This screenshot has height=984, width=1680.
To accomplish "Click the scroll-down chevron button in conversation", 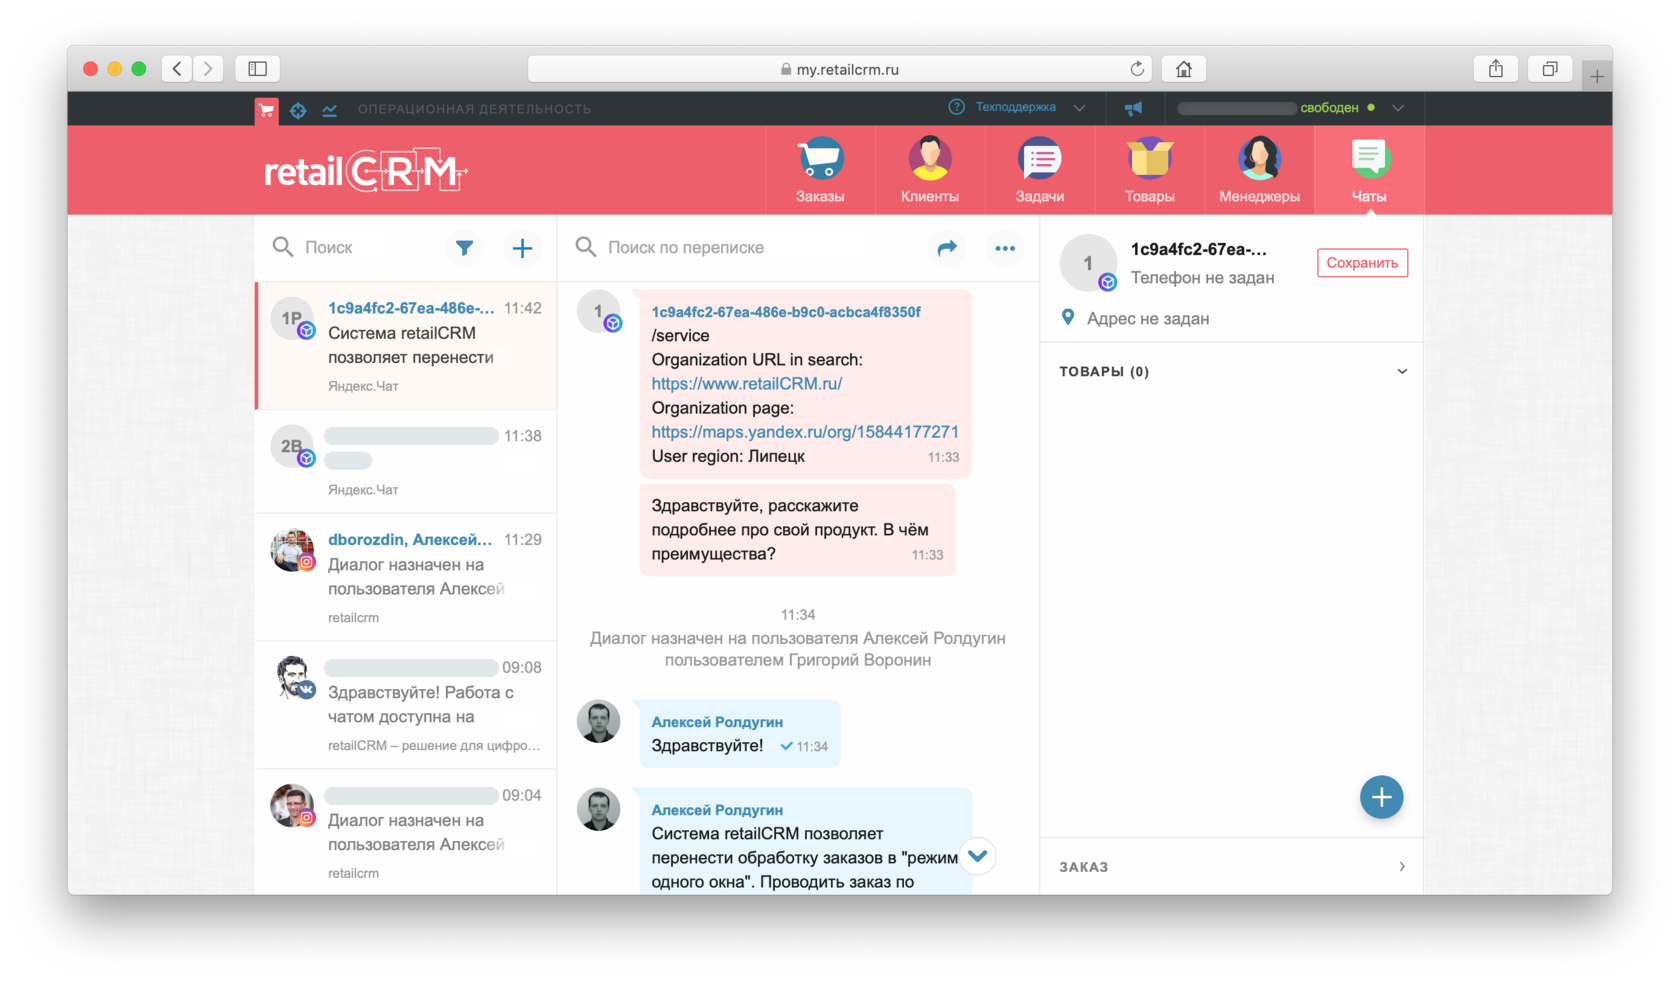I will [978, 856].
